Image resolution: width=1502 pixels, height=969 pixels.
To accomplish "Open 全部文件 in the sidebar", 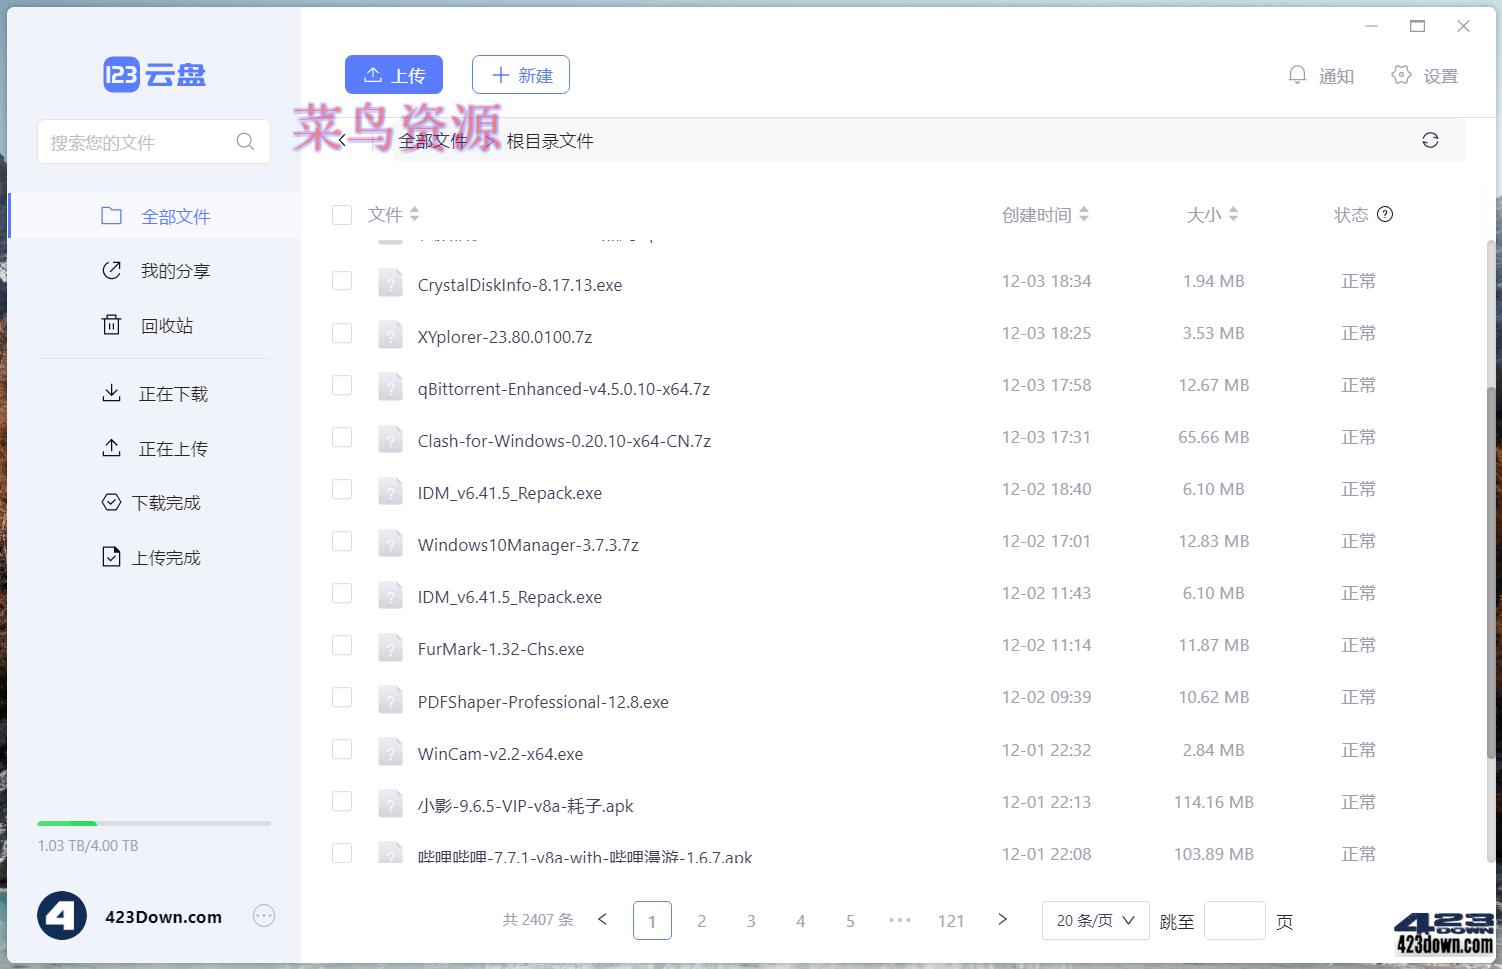I will (x=176, y=215).
